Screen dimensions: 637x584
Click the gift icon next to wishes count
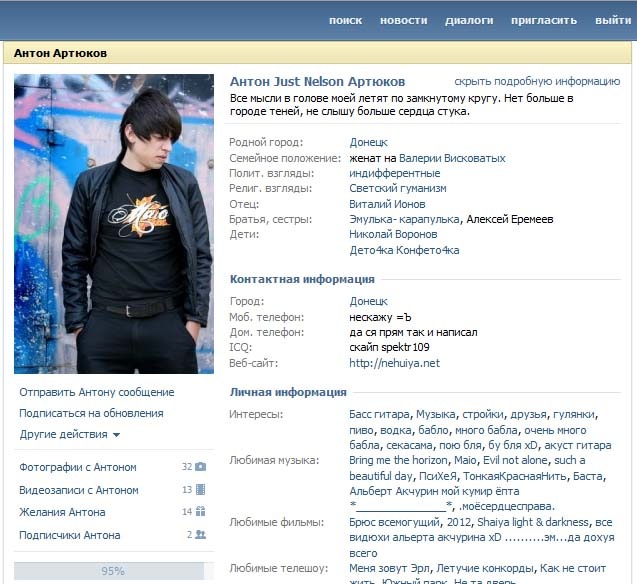point(201,512)
